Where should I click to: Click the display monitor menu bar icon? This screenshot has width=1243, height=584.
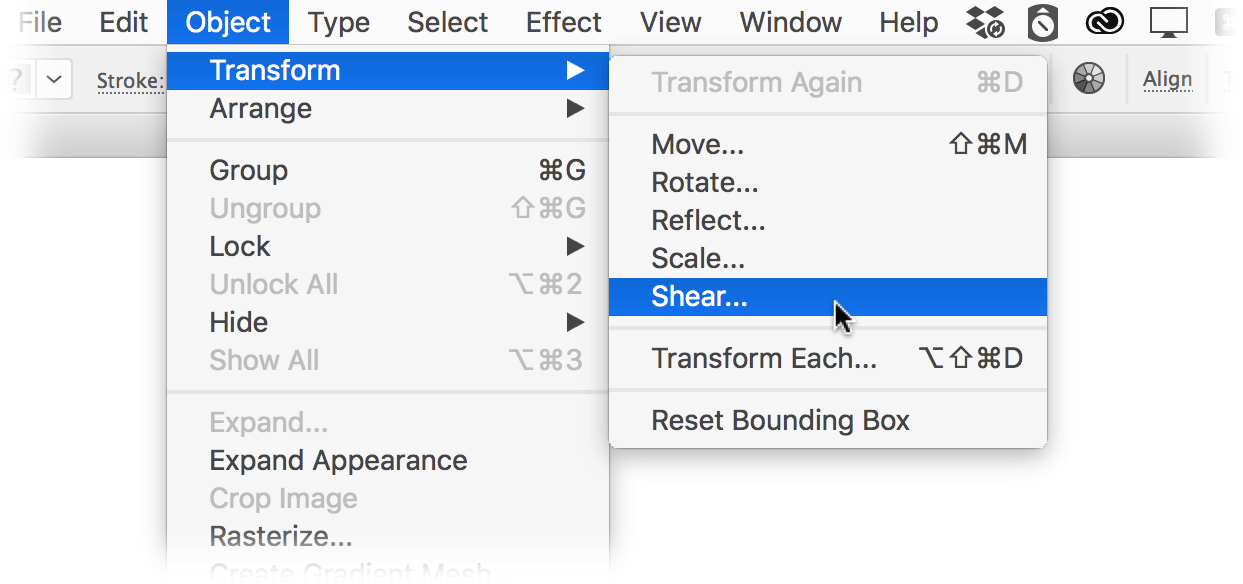pos(1168,22)
